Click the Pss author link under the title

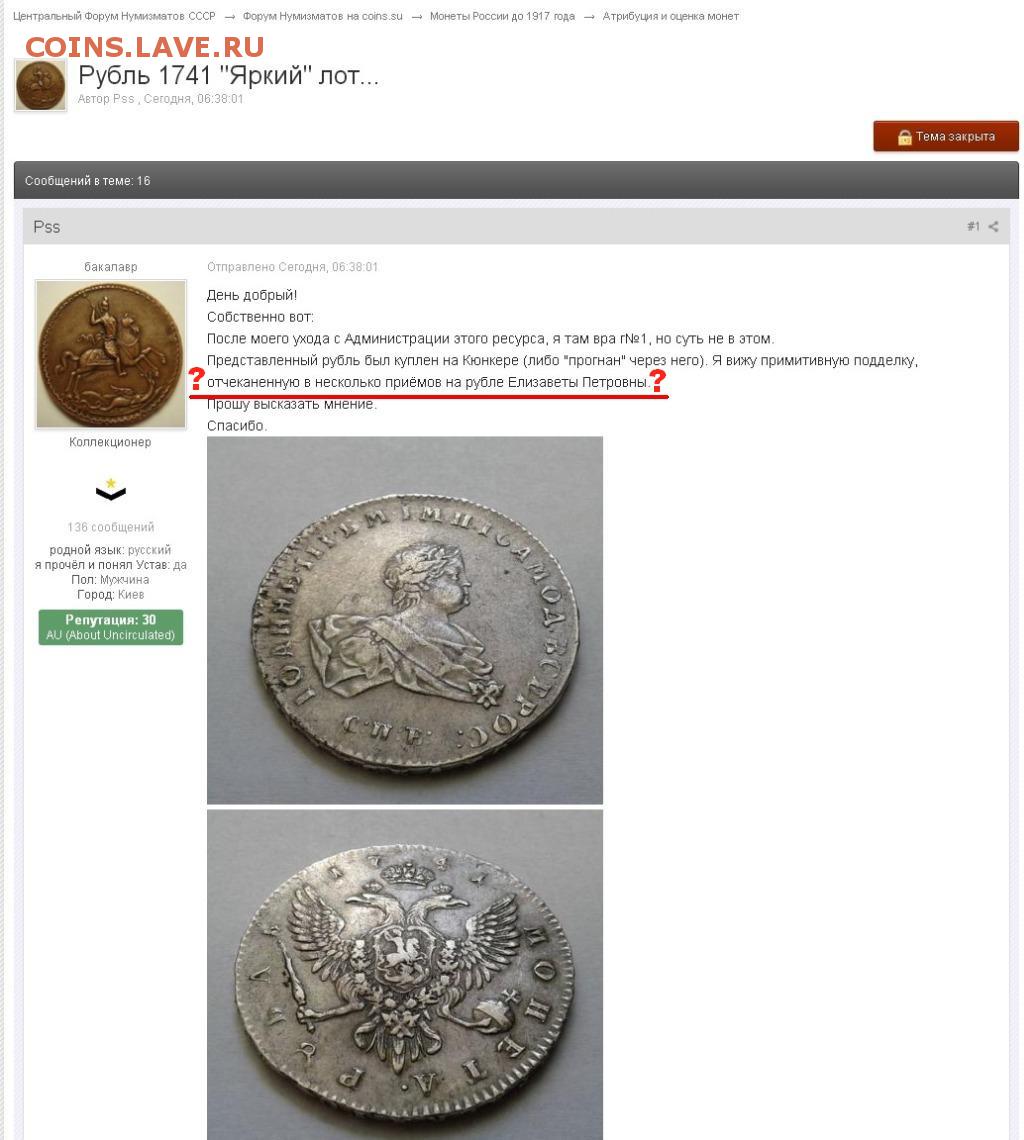[x=124, y=99]
